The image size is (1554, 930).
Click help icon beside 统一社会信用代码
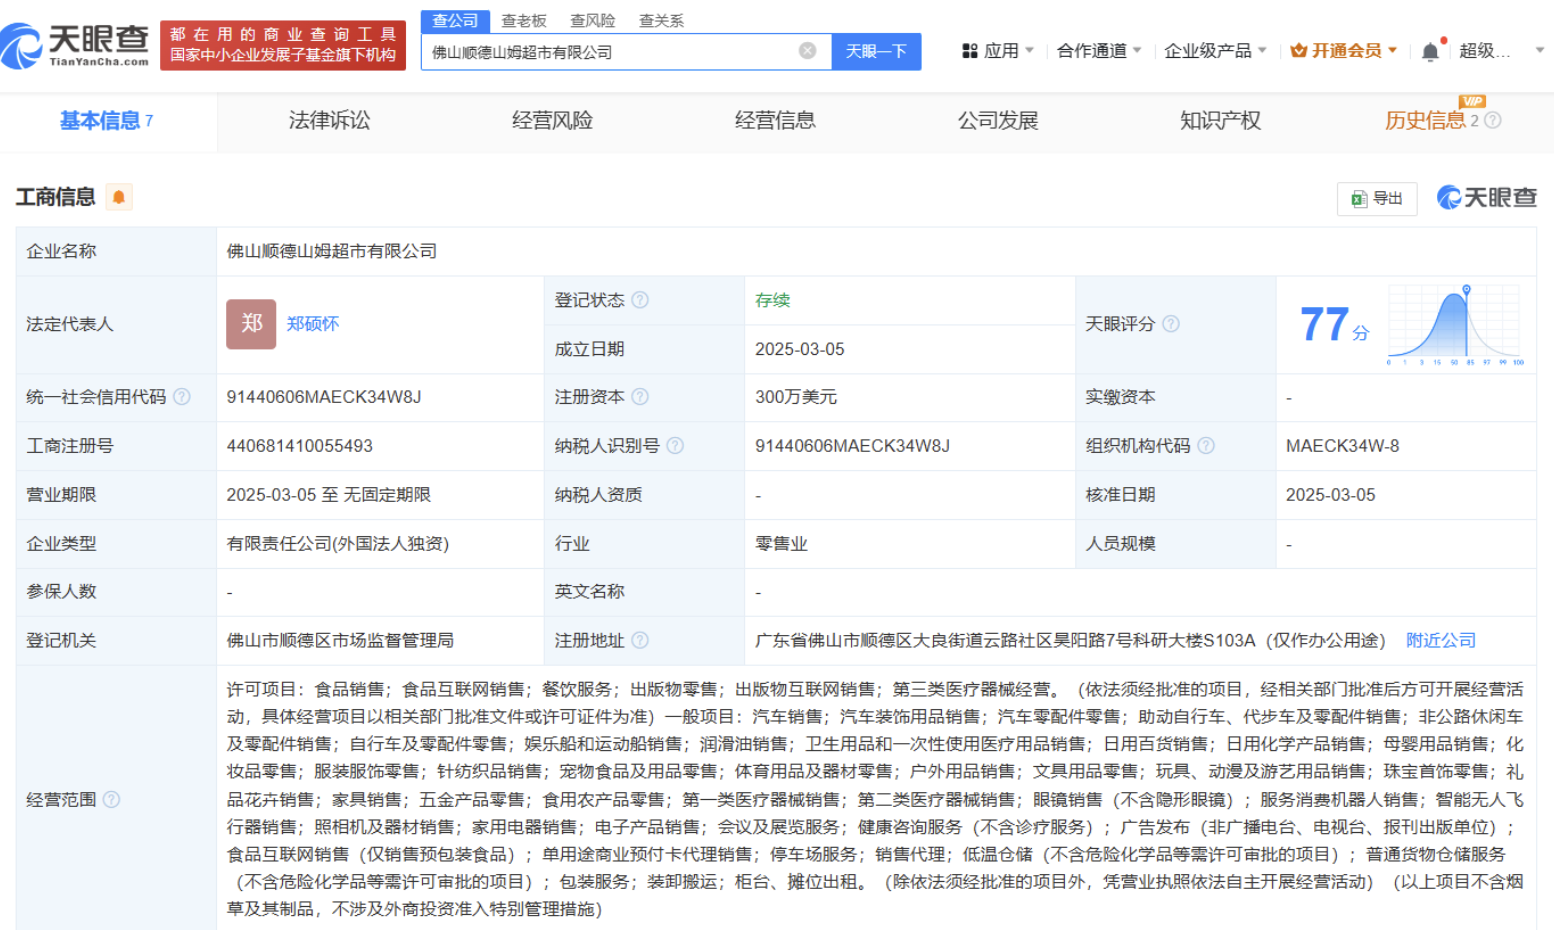(x=182, y=397)
